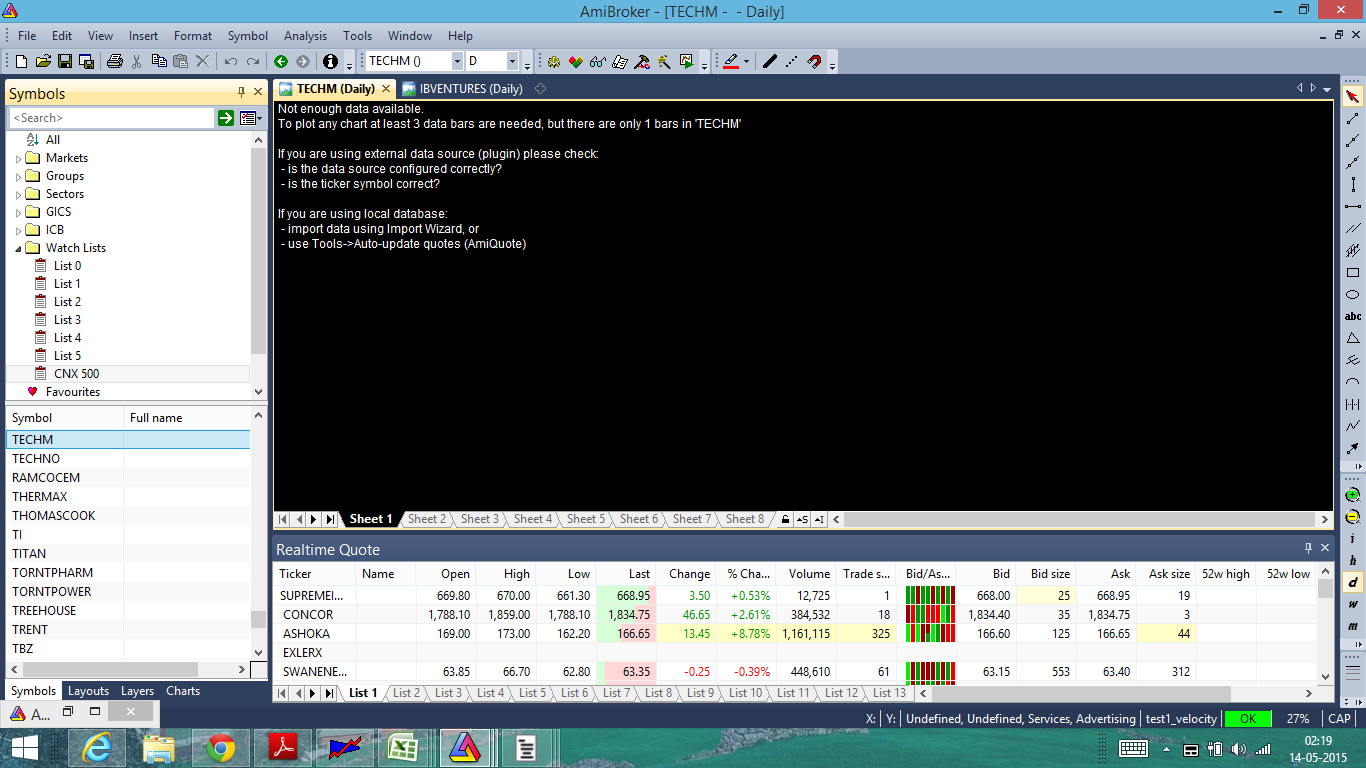Select List 5 quote tab
Screen dimensions: 1366x768
pos(532,693)
